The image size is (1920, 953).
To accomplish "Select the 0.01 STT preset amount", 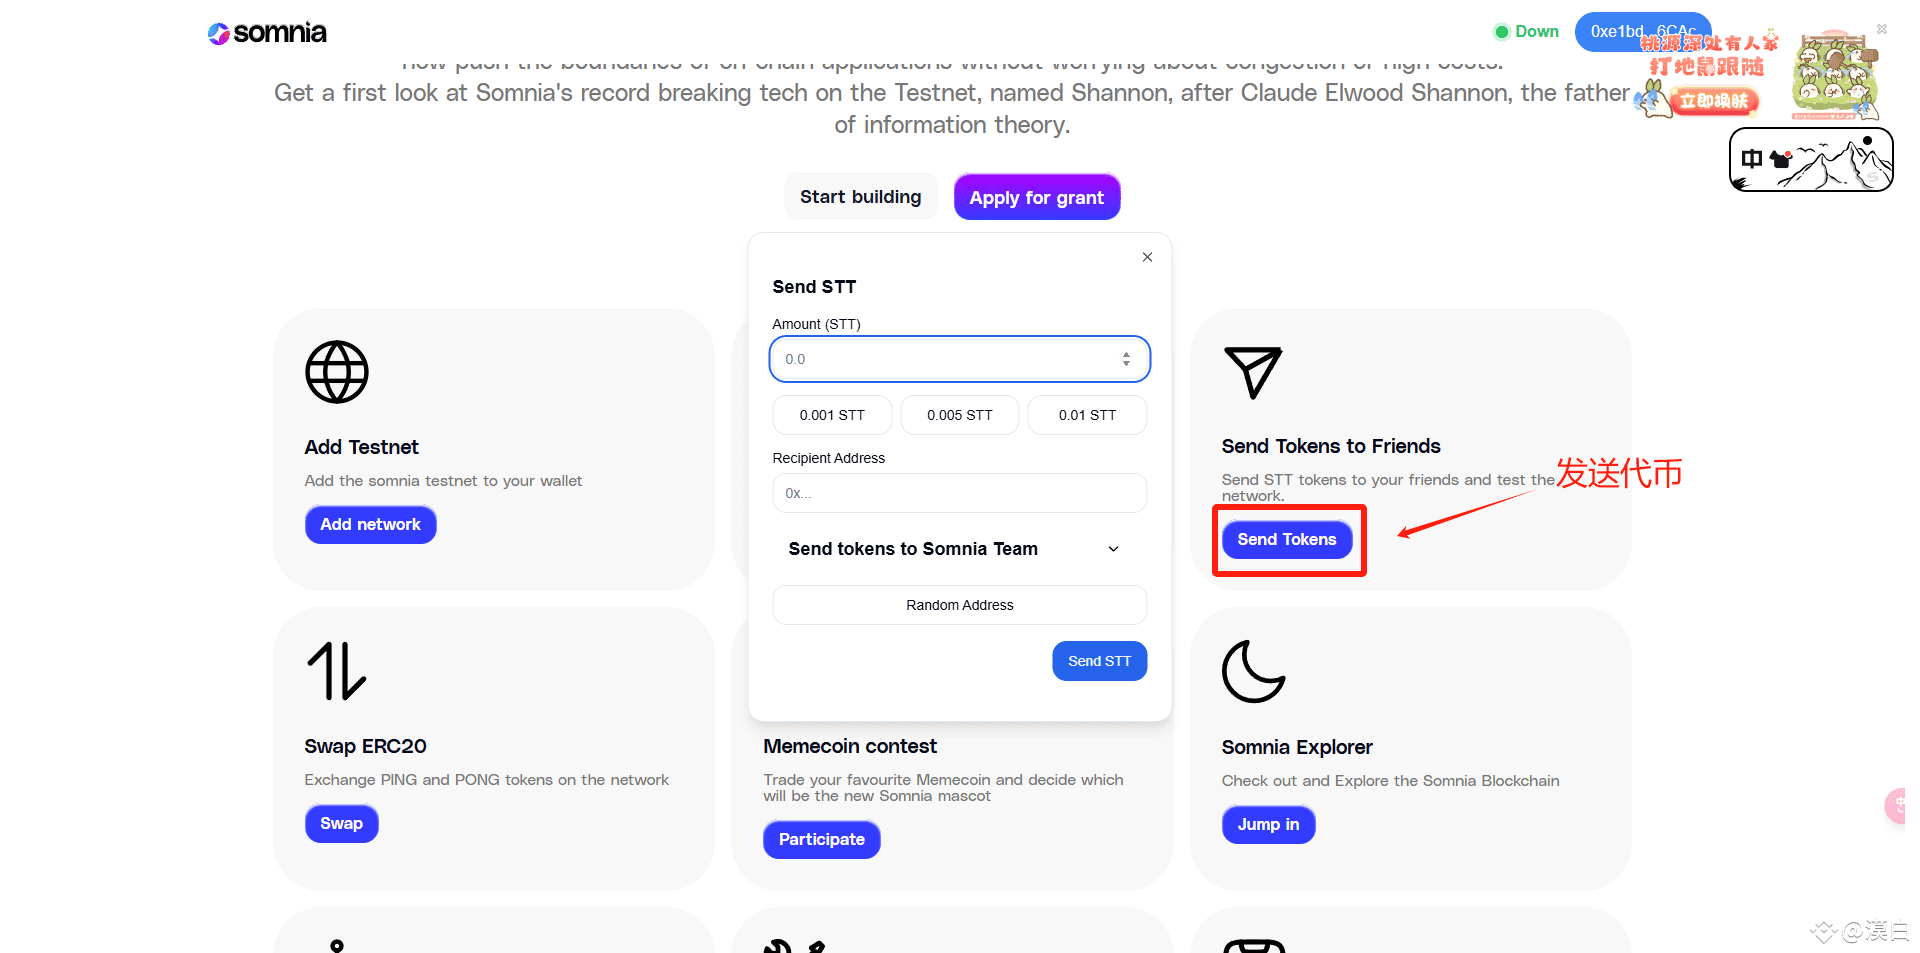I will pyautogui.click(x=1088, y=415).
